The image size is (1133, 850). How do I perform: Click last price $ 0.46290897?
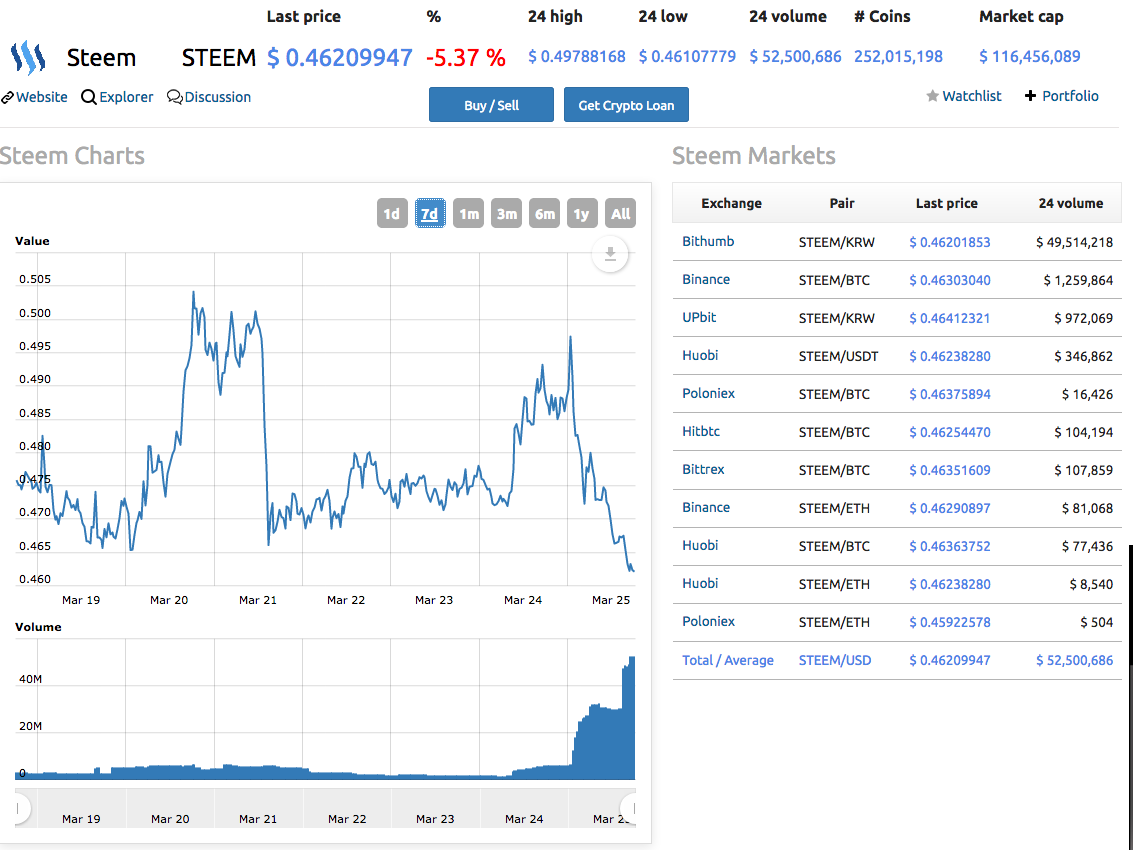pos(949,508)
